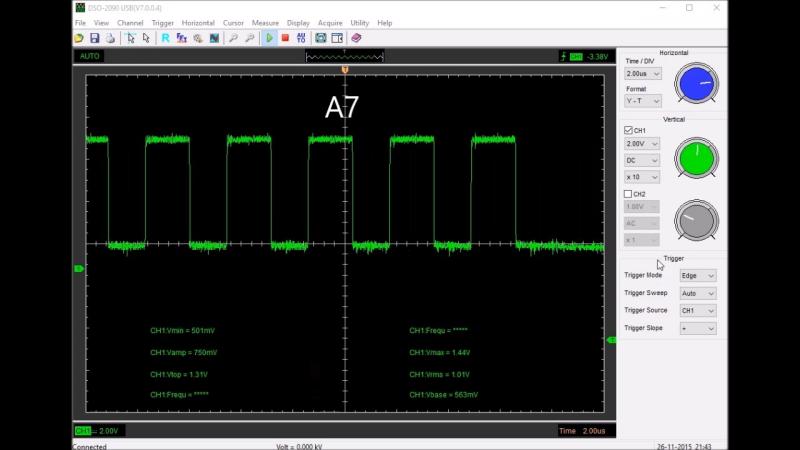Click the blue Horizontal time knob
800x450 pixels.
point(696,84)
